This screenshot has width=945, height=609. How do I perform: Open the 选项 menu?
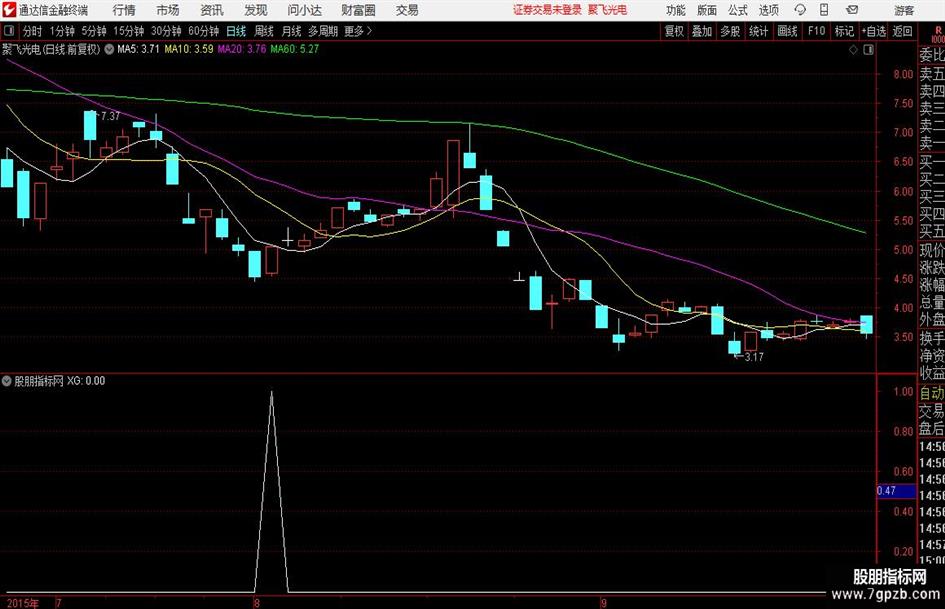[x=768, y=10]
